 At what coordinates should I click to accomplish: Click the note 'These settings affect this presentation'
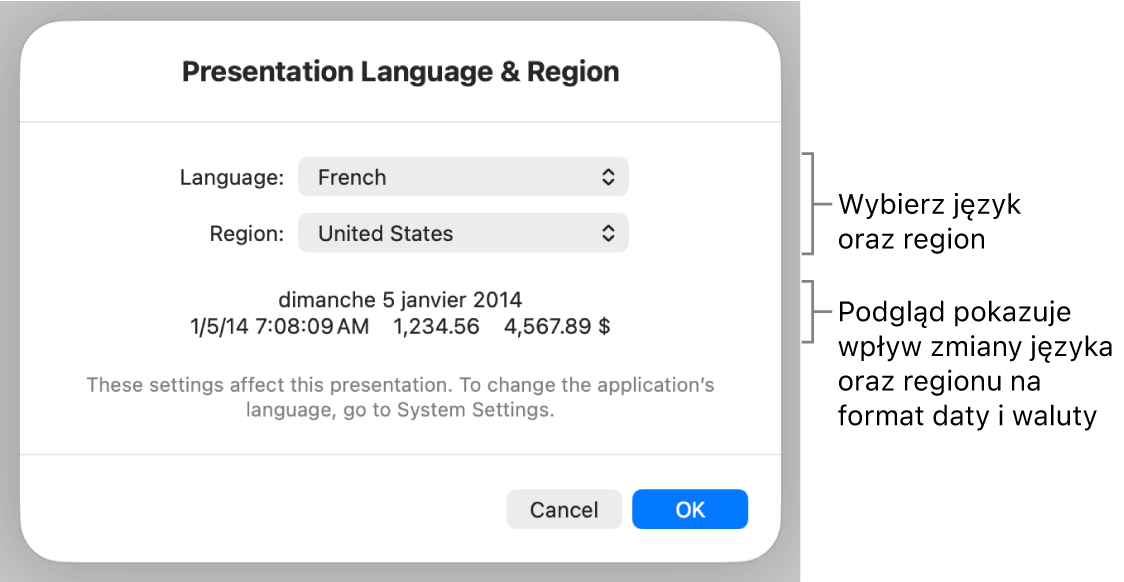(x=270, y=385)
